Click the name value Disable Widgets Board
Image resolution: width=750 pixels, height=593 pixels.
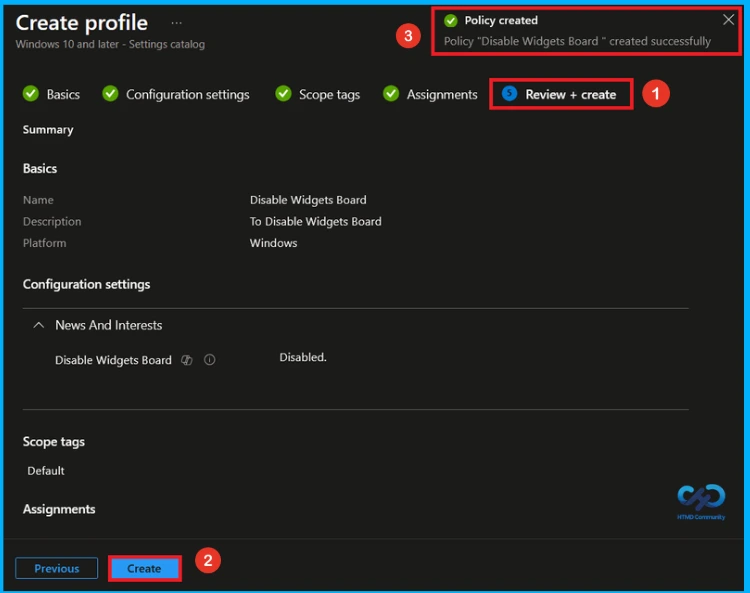click(x=308, y=200)
